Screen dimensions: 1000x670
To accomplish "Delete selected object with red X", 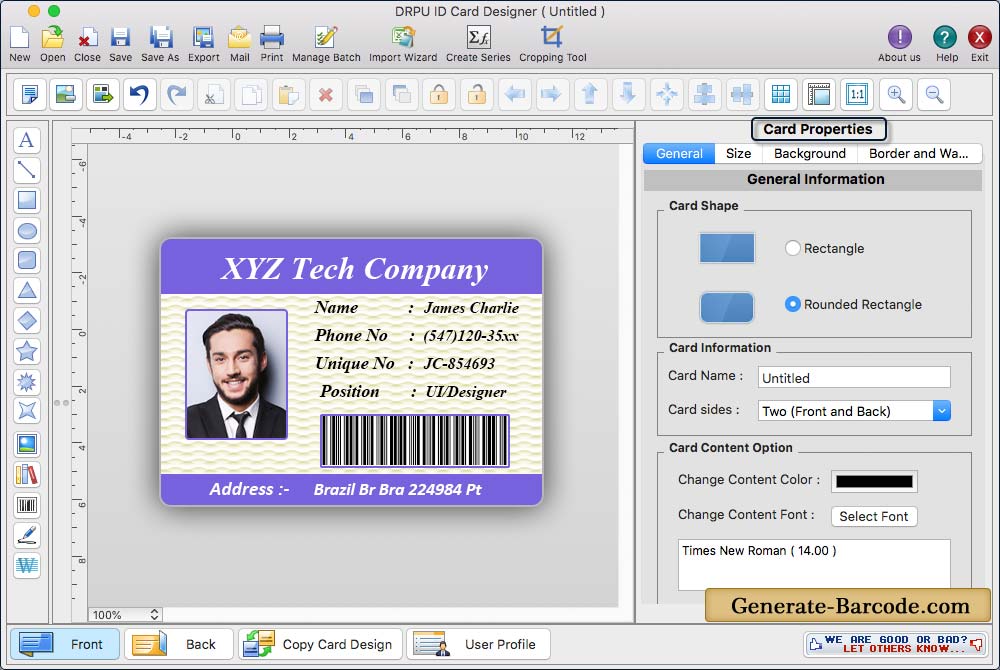I will (326, 94).
